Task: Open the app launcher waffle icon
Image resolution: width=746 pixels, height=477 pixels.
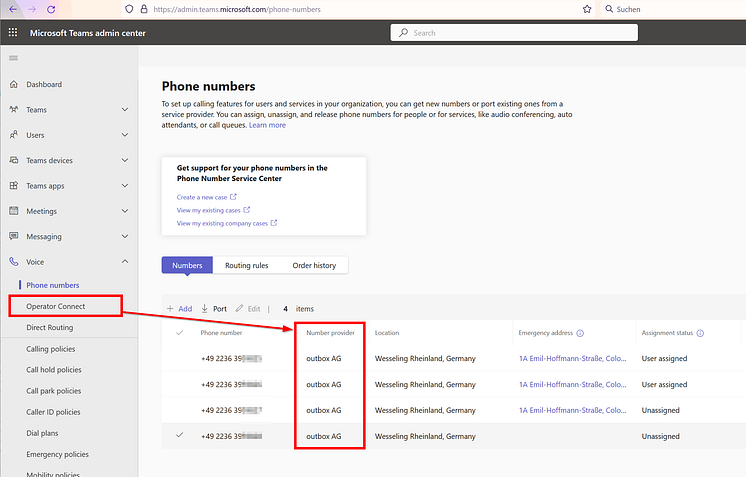Action: [x=13, y=32]
